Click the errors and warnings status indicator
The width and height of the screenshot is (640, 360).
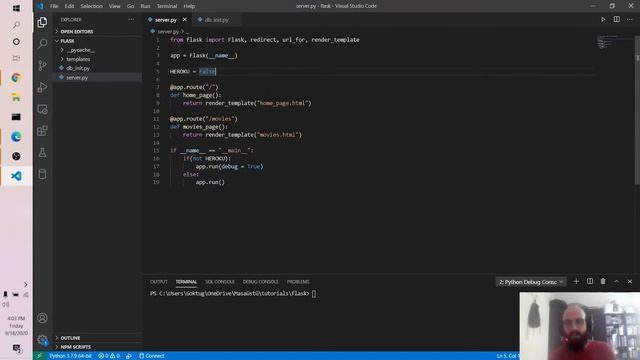[x=109, y=356]
